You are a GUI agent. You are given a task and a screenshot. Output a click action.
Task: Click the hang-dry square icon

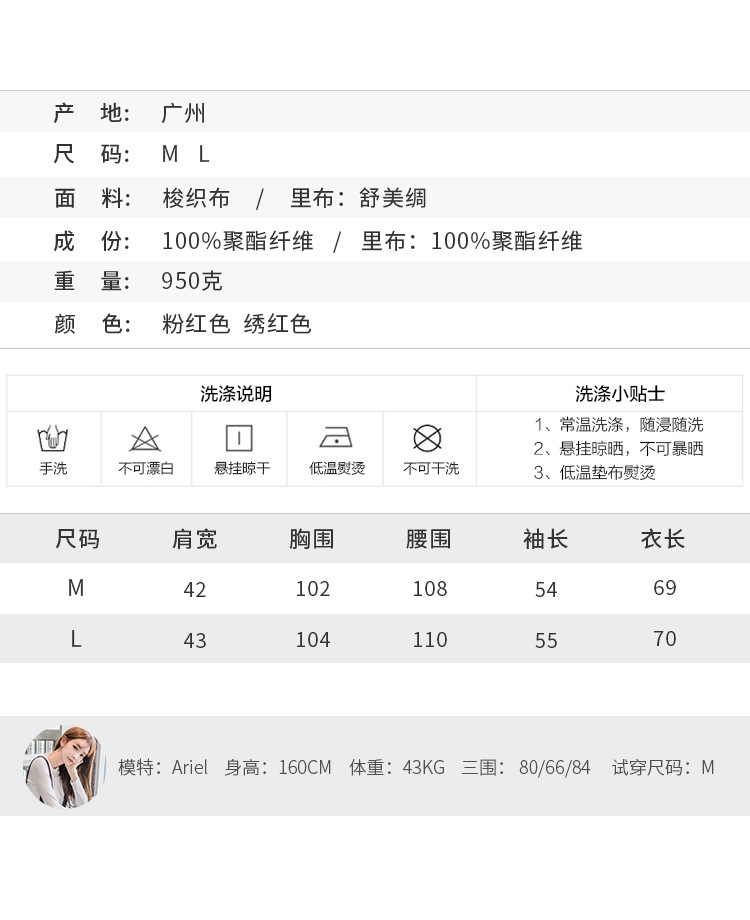pyautogui.click(x=239, y=438)
